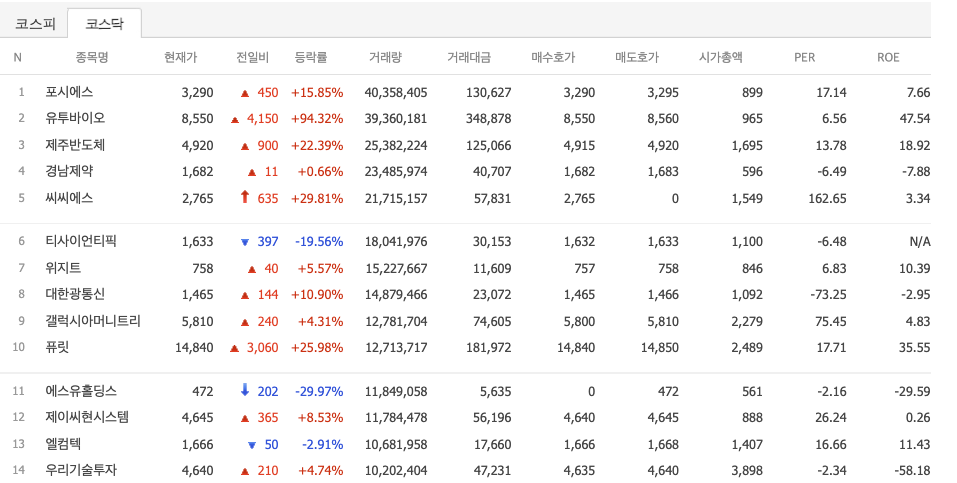The width and height of the screenshot is (957, 483).
Task: Click the up triangle beside 40
Action: (x=251, y=269)
